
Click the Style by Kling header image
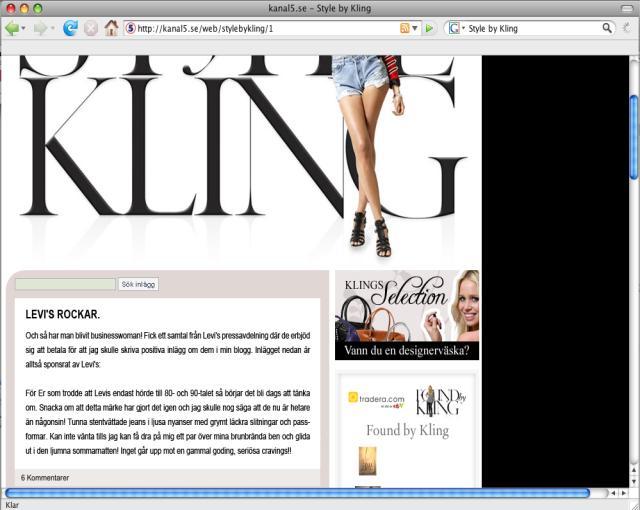pos(242,157)
